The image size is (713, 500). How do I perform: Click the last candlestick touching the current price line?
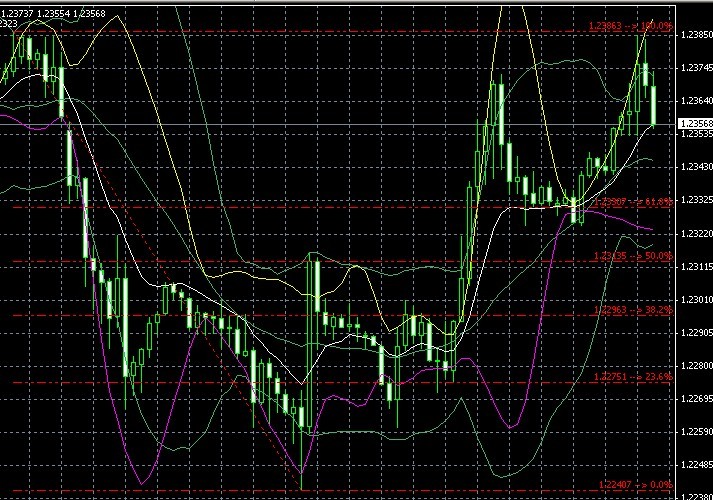tap(654, 105)
